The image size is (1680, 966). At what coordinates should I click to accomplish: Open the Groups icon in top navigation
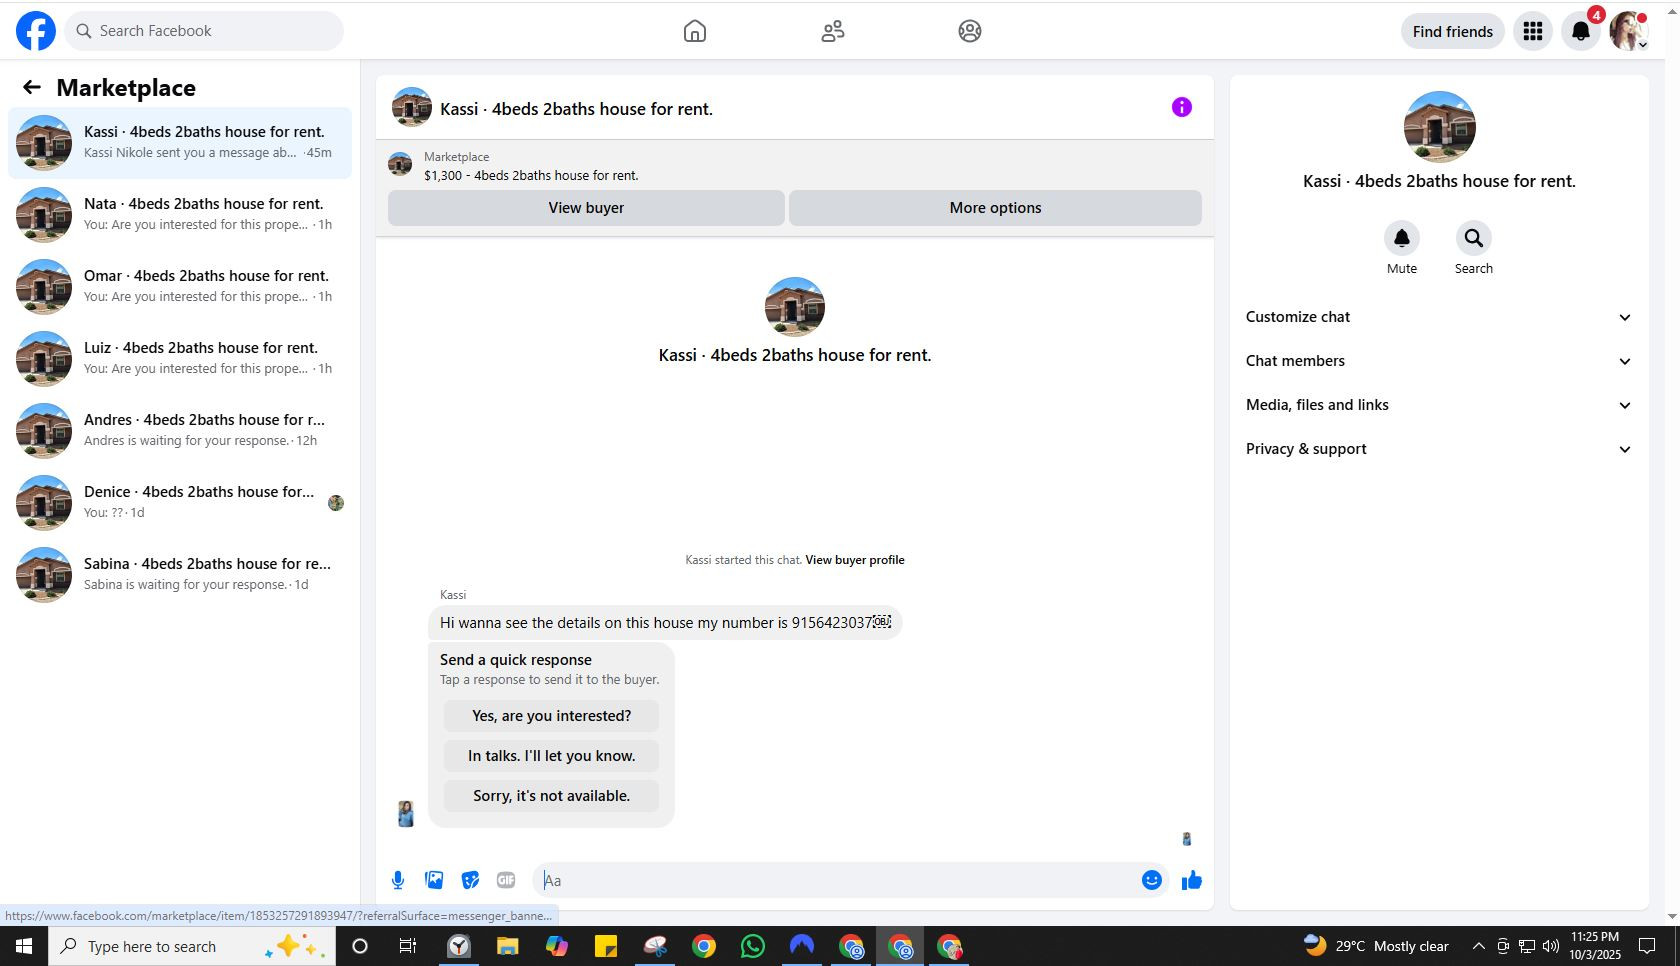(970, 31)
